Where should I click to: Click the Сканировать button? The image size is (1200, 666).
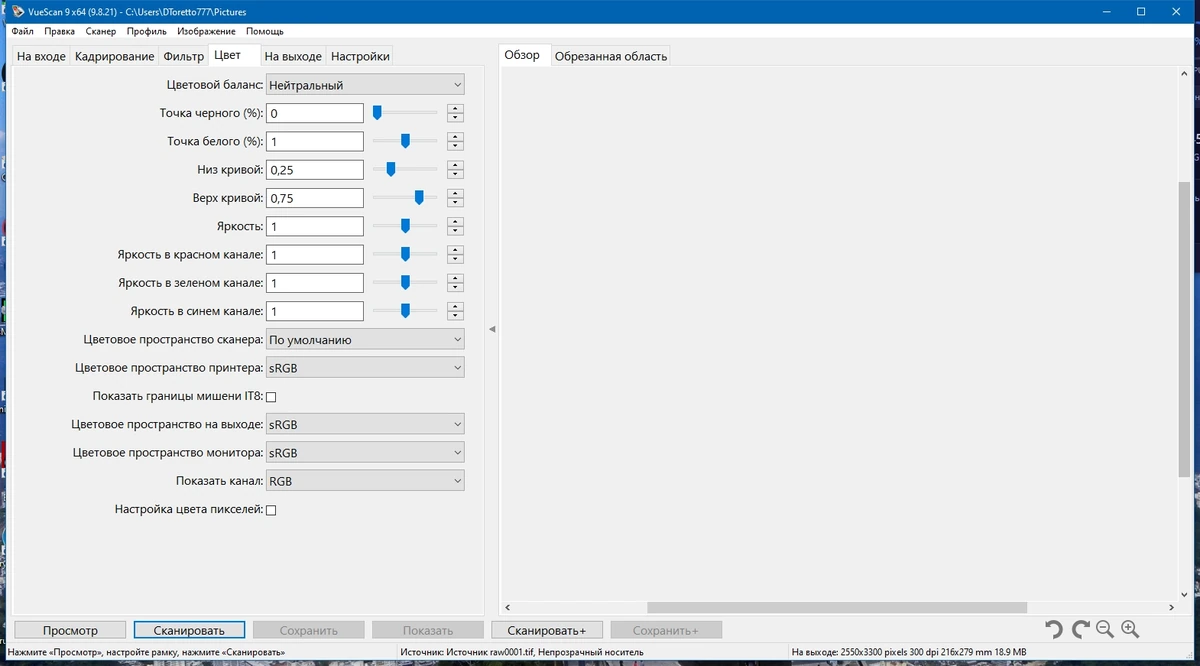tap(190, 630)
